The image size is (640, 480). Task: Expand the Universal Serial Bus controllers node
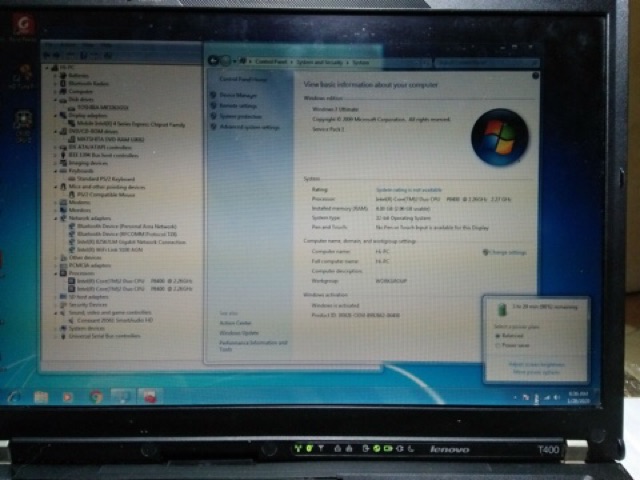[x=56, y=336]
